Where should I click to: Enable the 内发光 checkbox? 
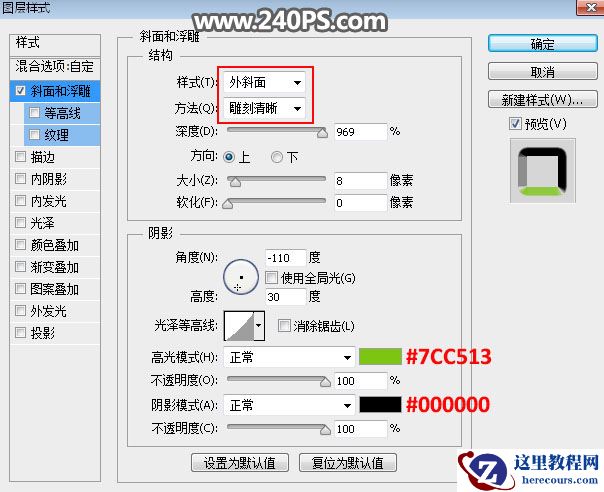click(x=20, y=200)
